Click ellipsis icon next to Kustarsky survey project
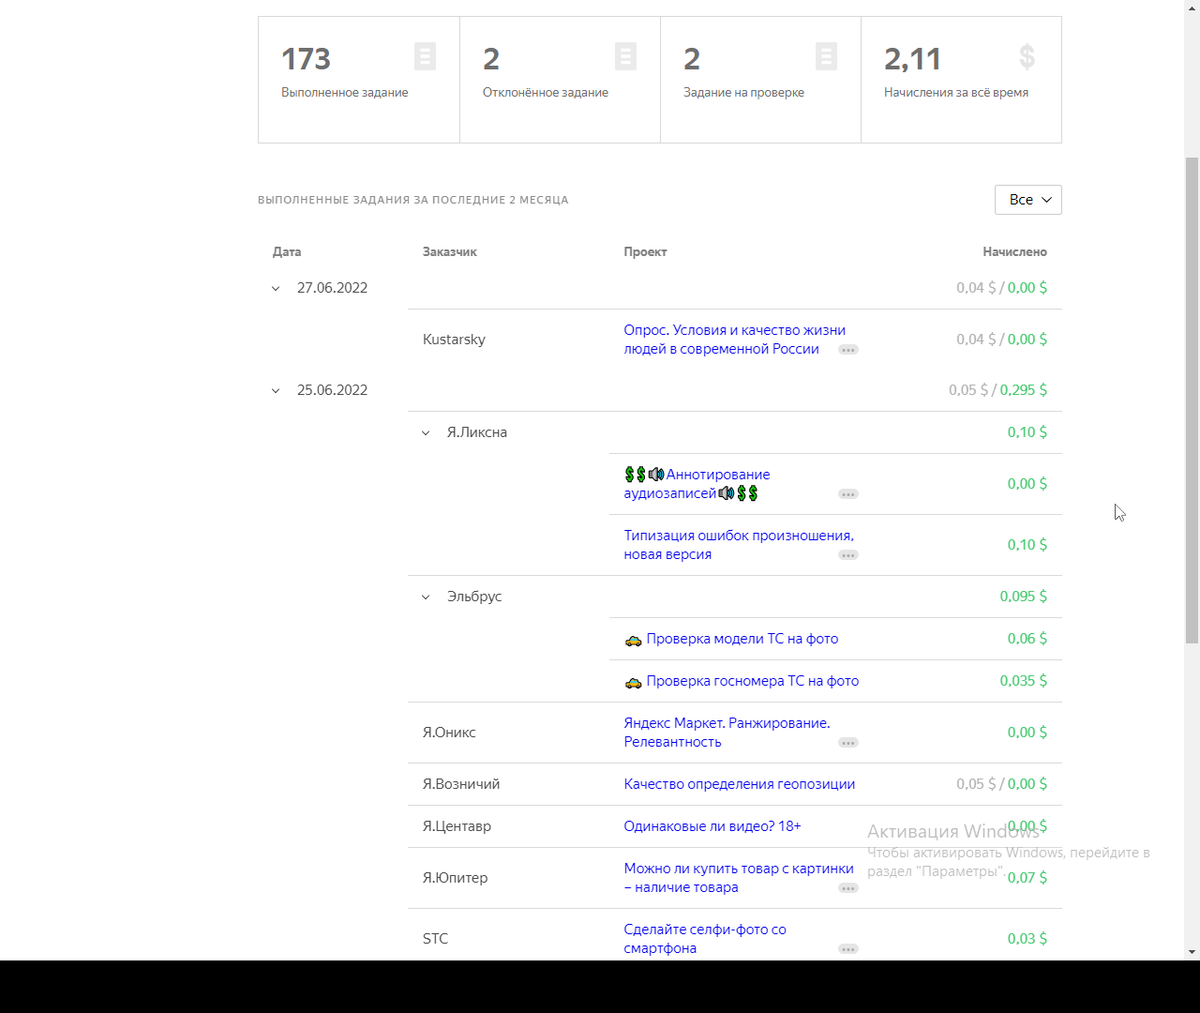 click(848, 350)
